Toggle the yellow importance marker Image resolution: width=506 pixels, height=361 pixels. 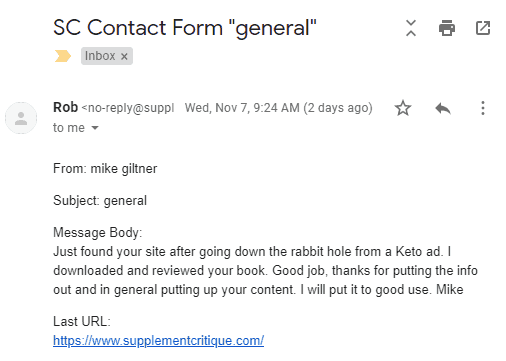[63, 56]
